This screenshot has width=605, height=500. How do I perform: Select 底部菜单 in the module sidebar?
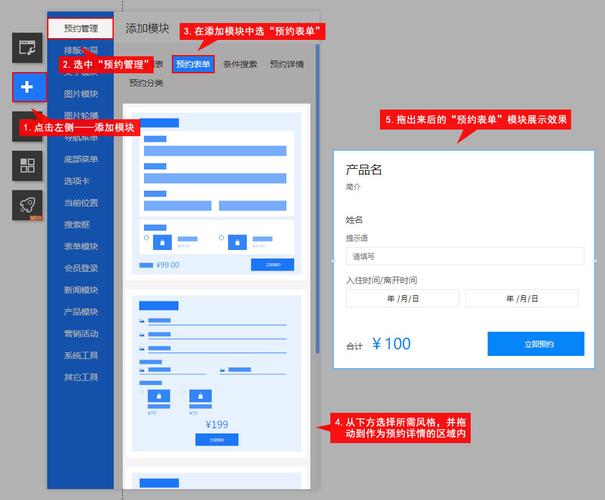tap(81, 159)
